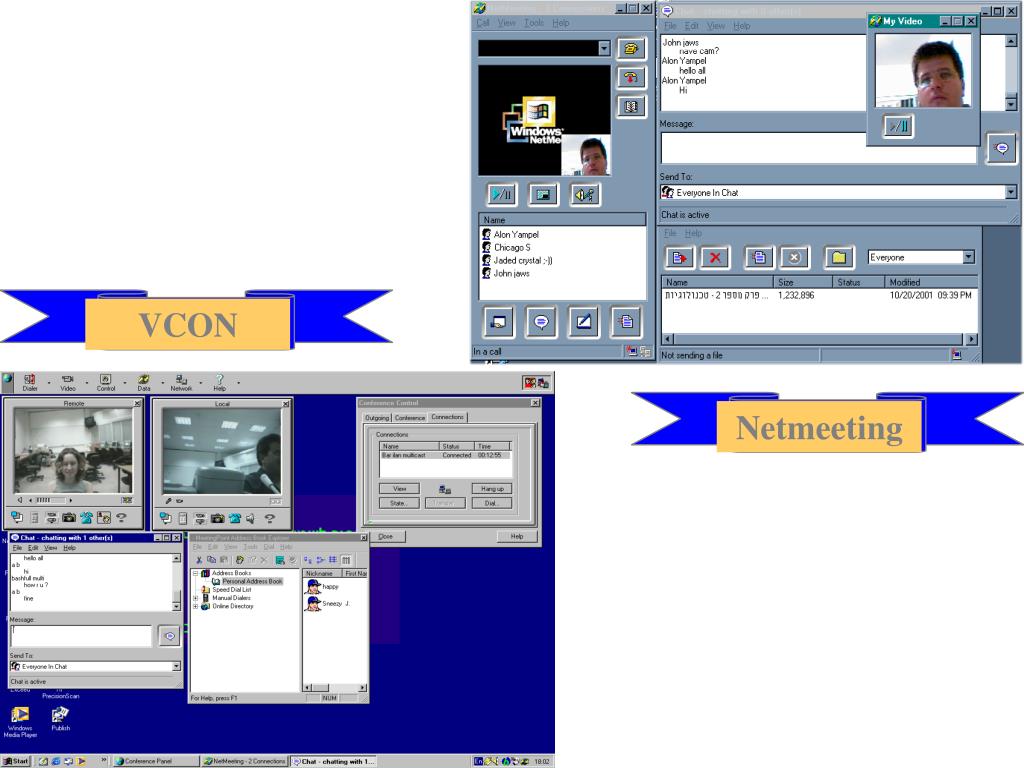
Task: Click Stop Sending icon in File Transfer
Action: click(x=794, y=257)
